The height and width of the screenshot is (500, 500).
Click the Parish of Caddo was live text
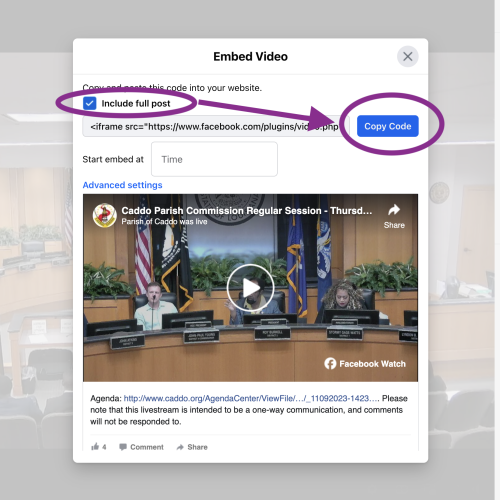(x=164, y=222)
